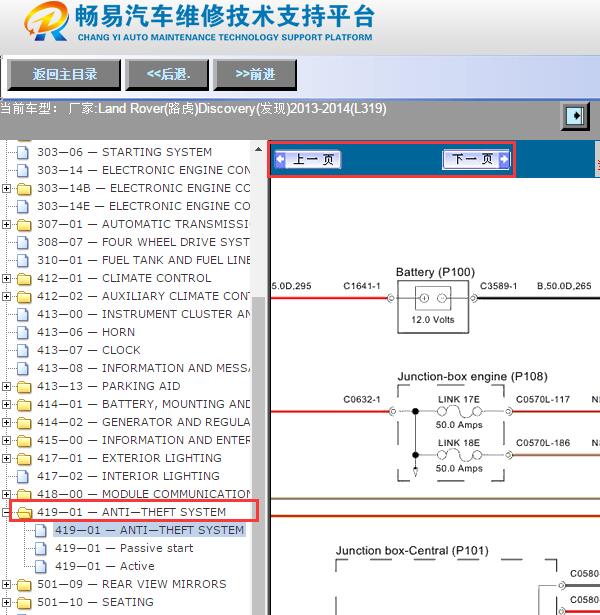Click tree scrollbar up arrow
Screen dimensions: 600x615
pos(258,149)
